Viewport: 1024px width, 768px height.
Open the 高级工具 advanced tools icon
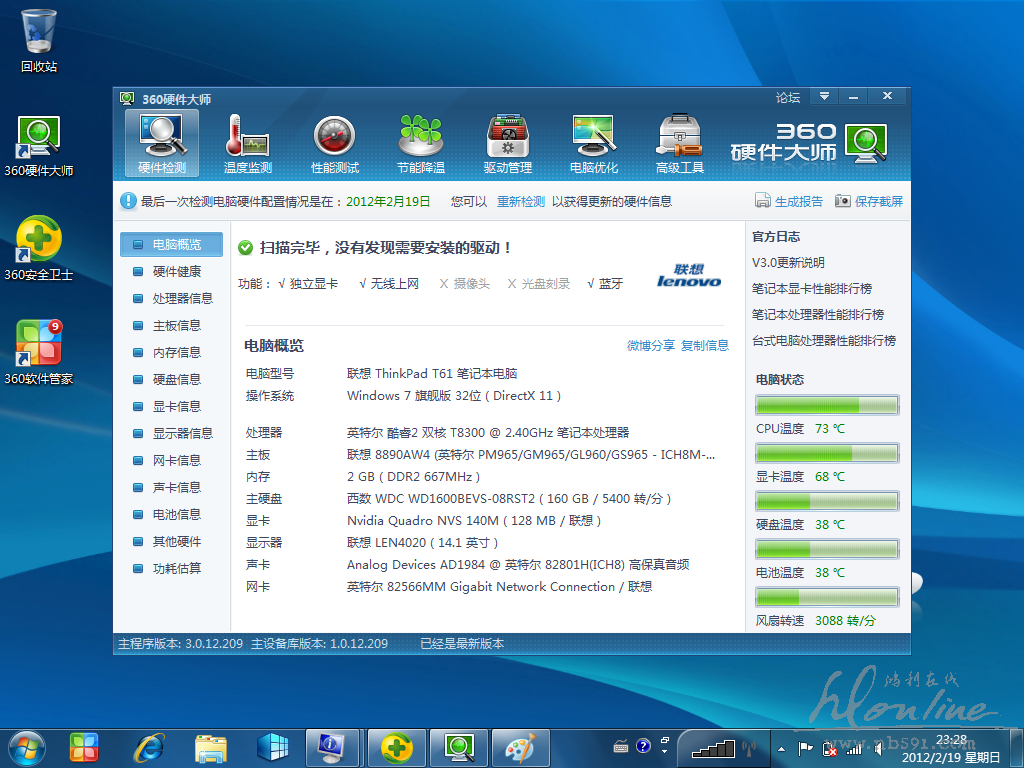tap(680, 142)
